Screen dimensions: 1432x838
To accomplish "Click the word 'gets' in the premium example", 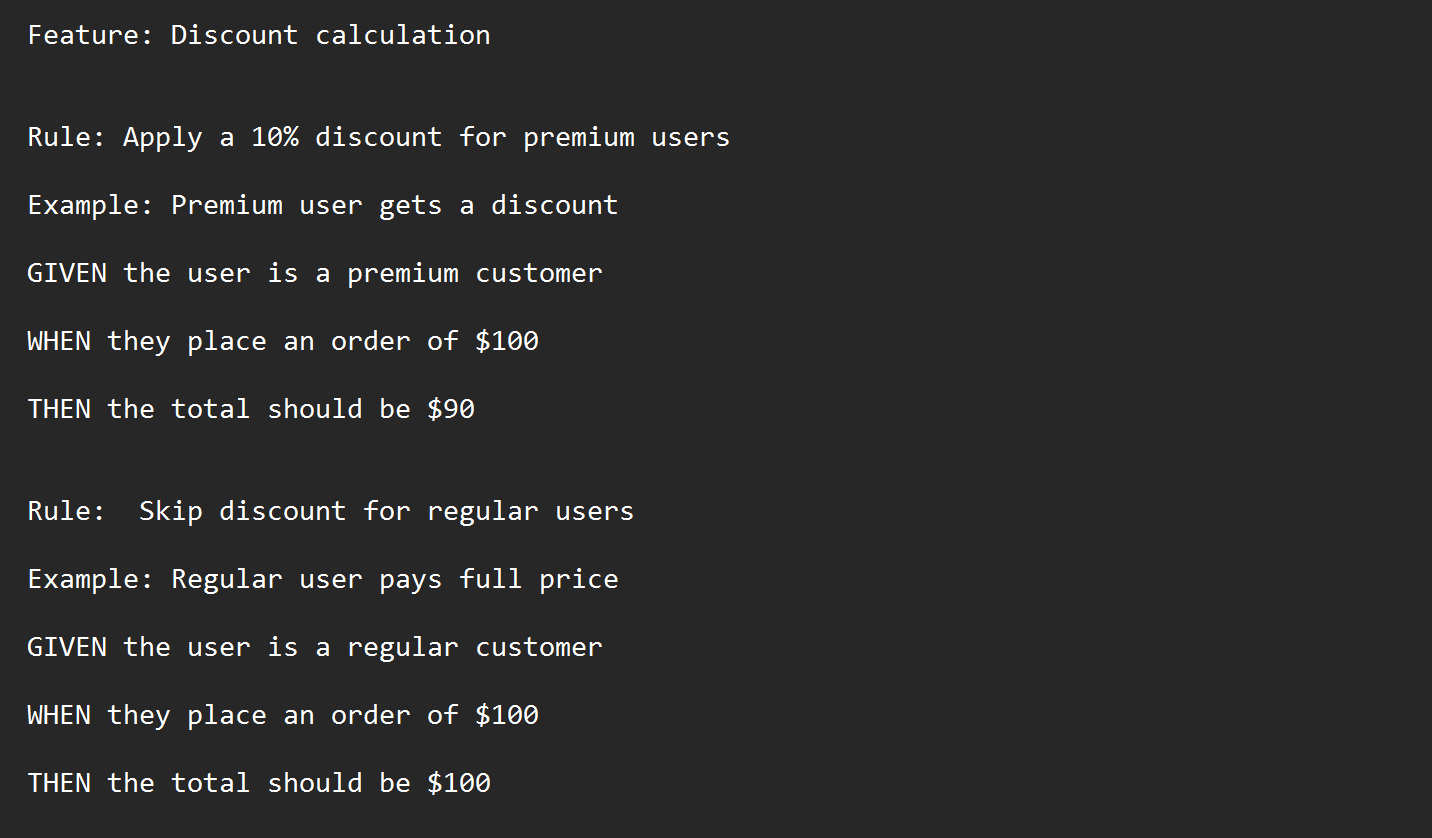I will tap(410, 205).
